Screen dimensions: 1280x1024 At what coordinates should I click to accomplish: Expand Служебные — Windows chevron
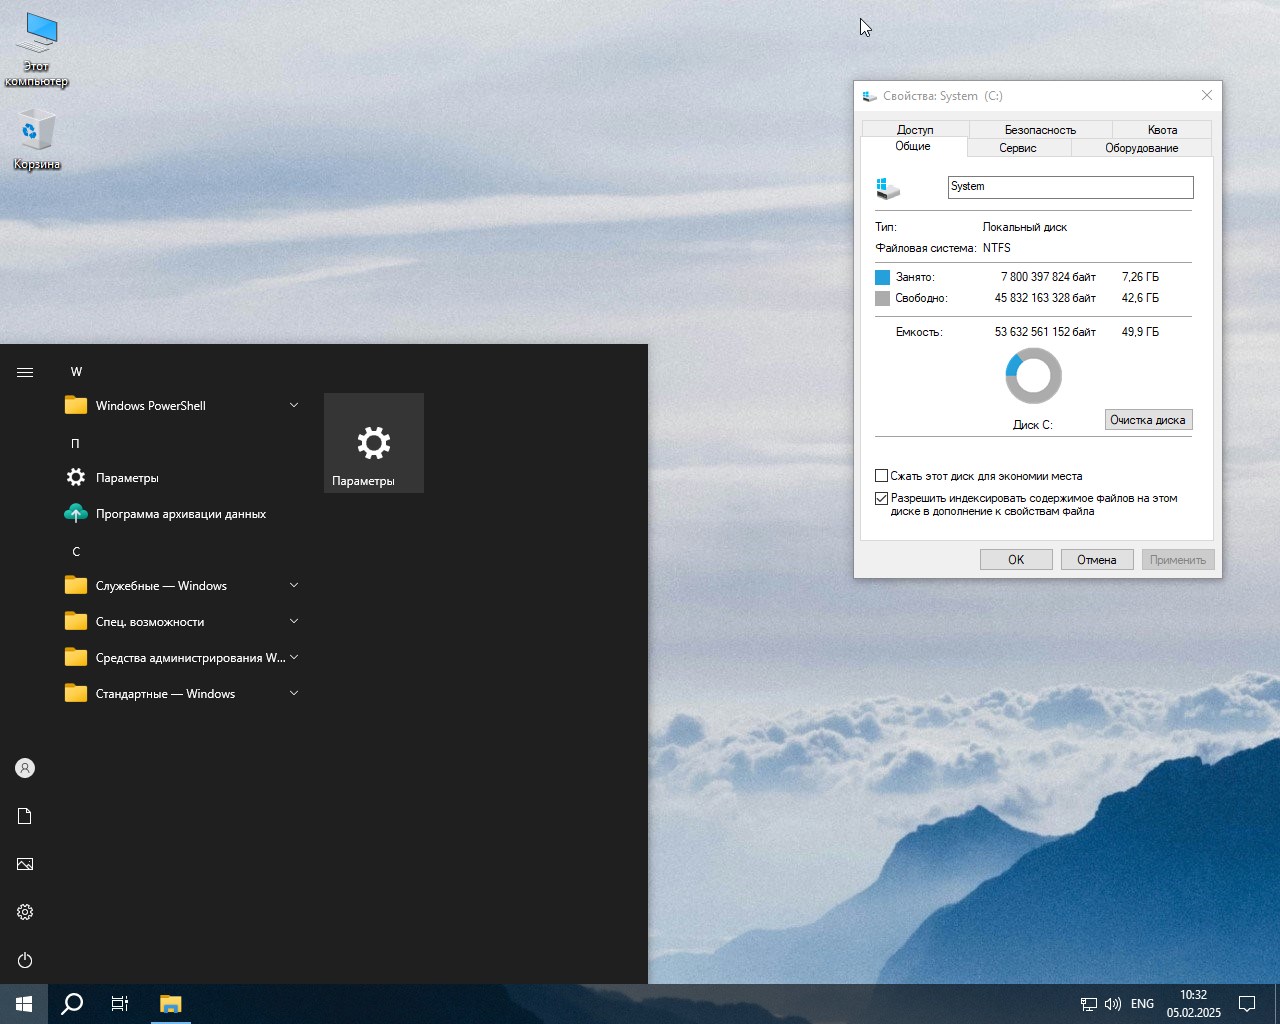pyautogui.click(x=294, y=585)
